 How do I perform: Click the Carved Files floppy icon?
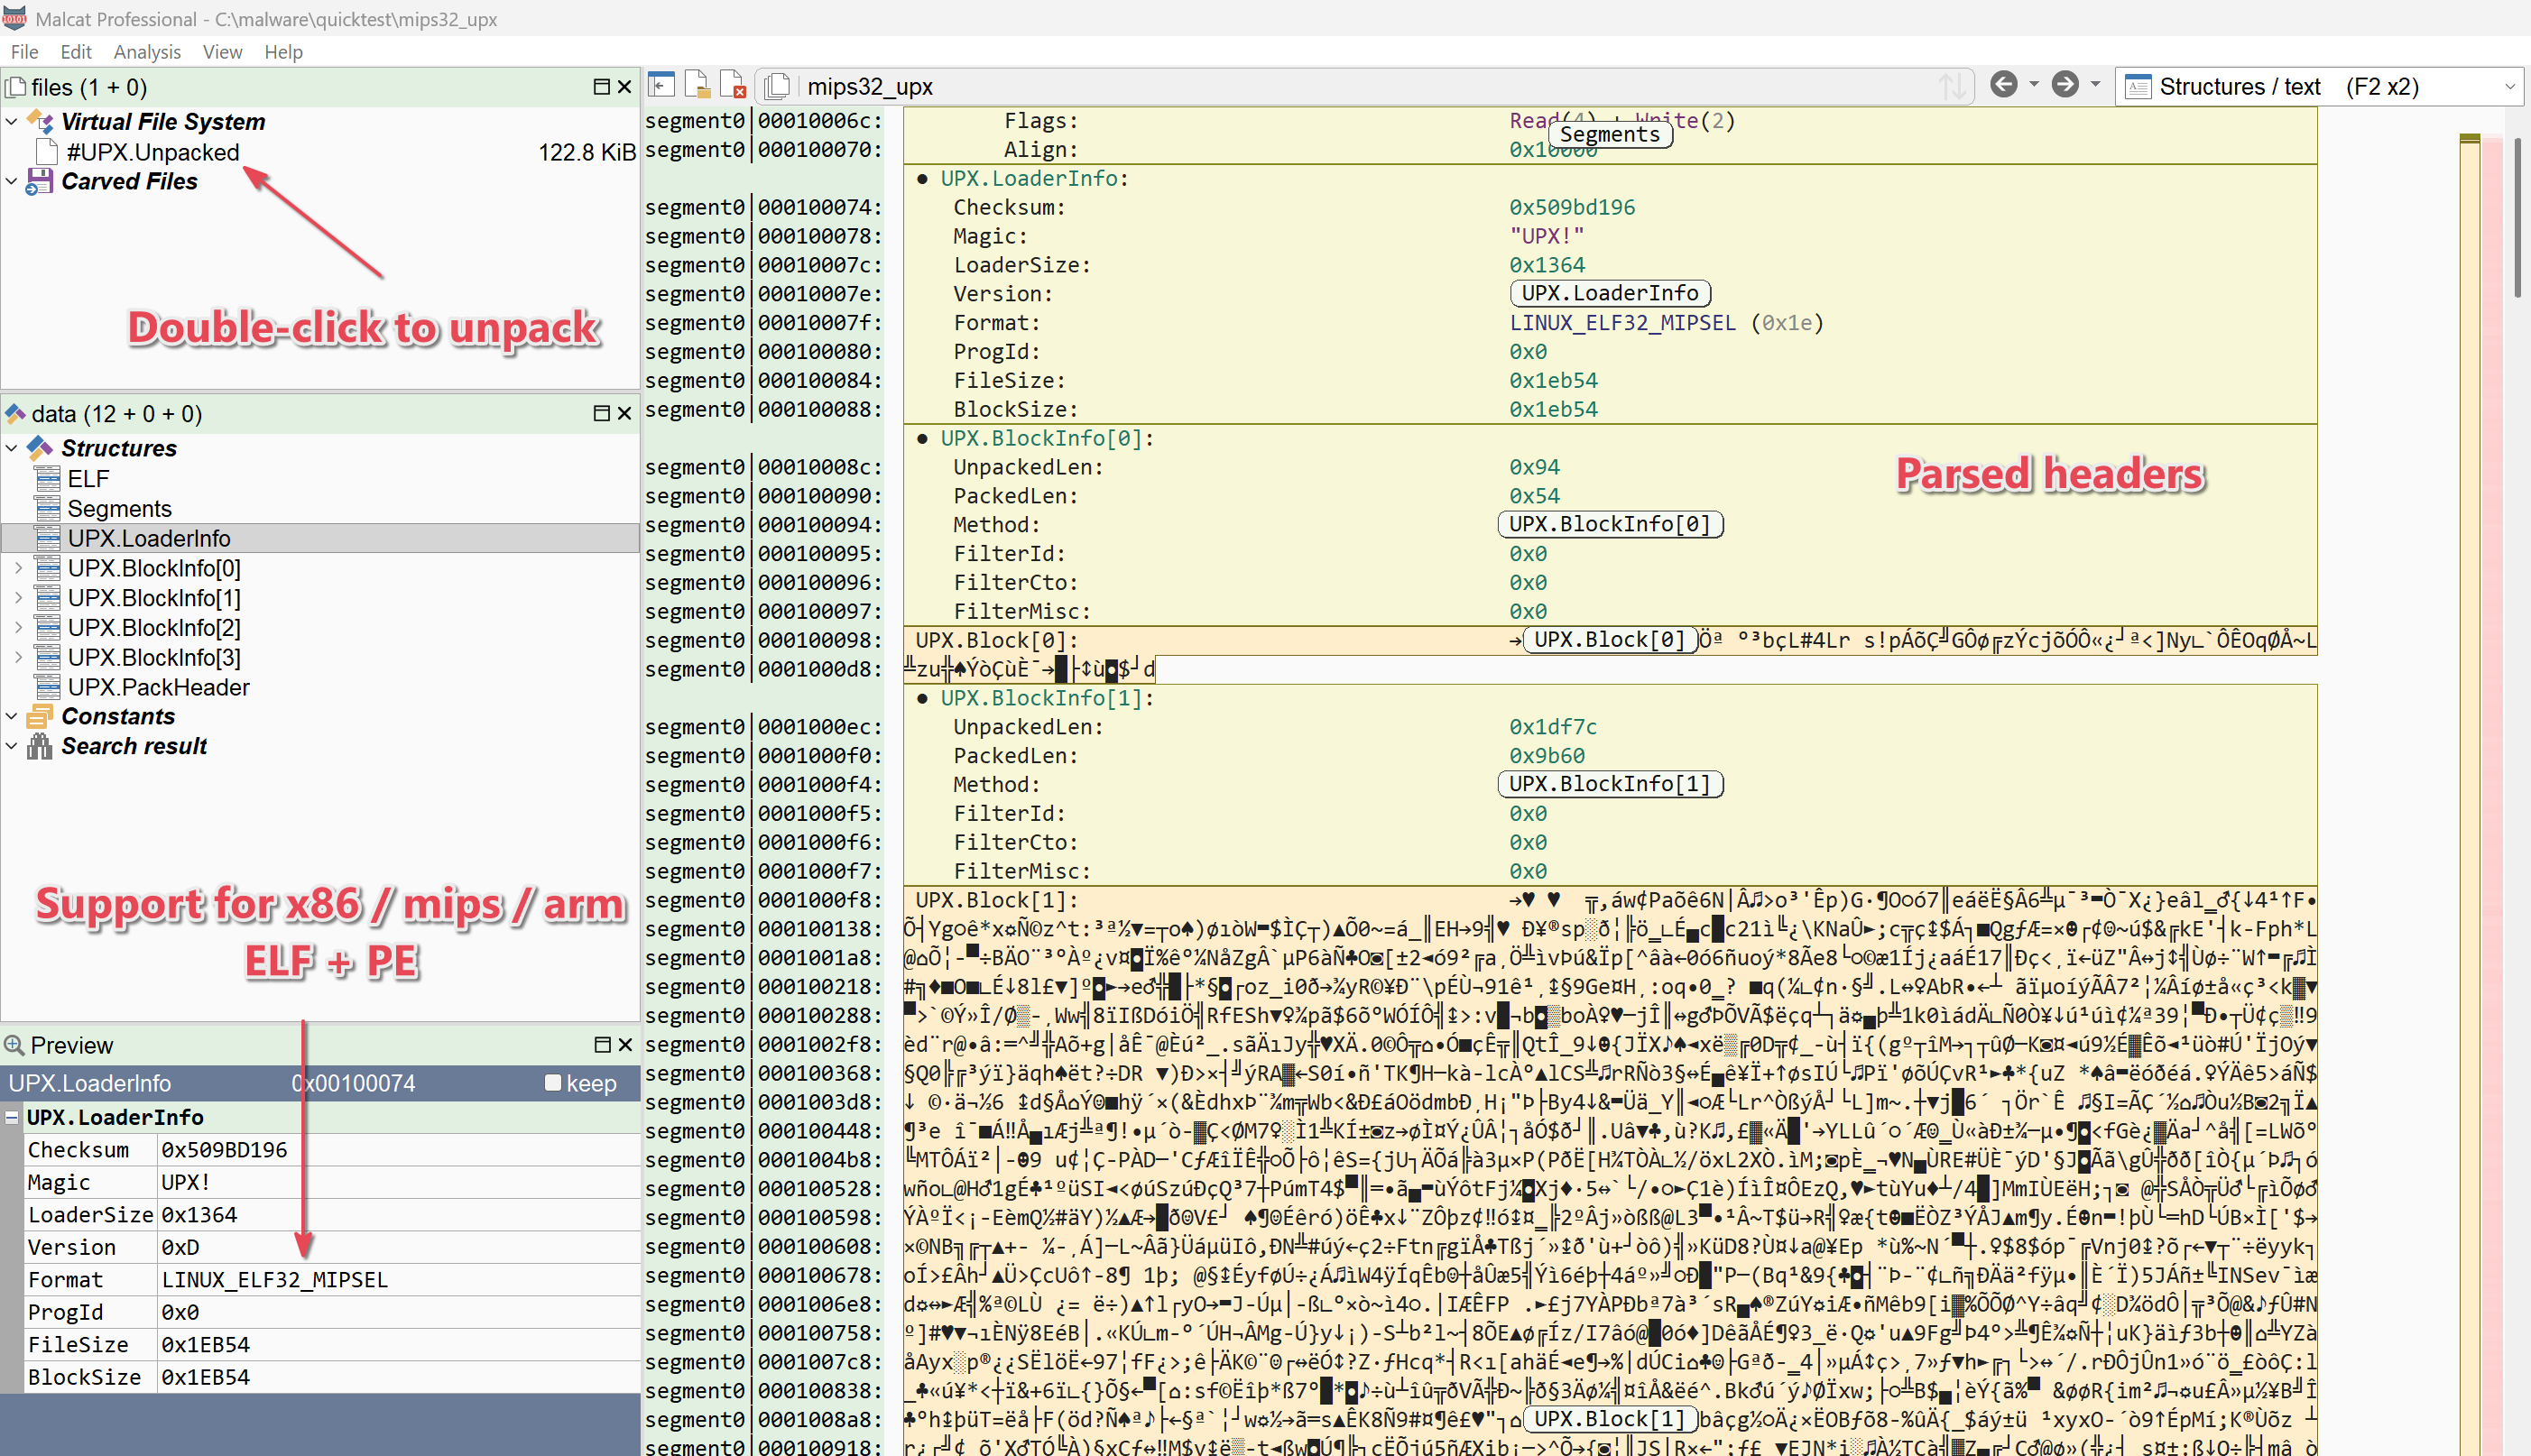click(x=39, y=181)
